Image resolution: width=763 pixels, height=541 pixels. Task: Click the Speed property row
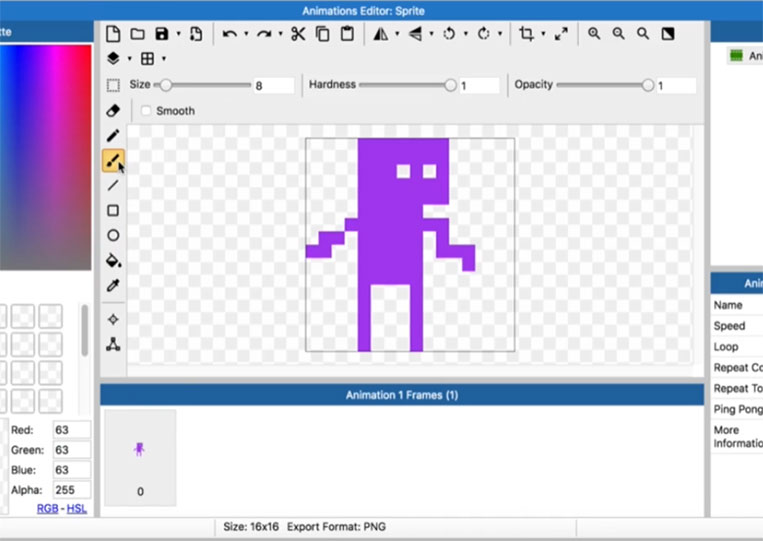737,326
